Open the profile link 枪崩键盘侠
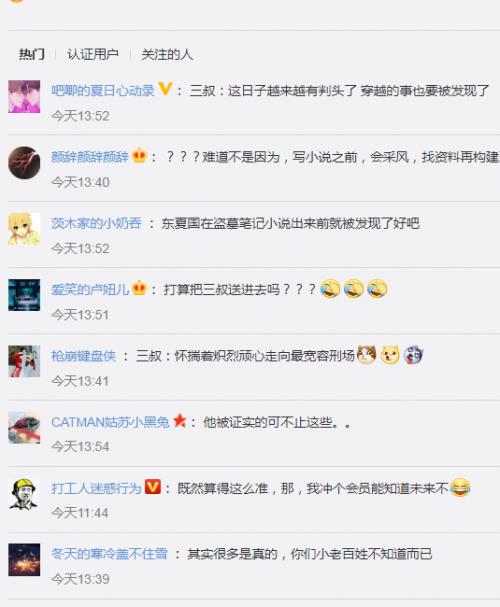The width and height of the screenshot is (500, 607). [84, 356]
